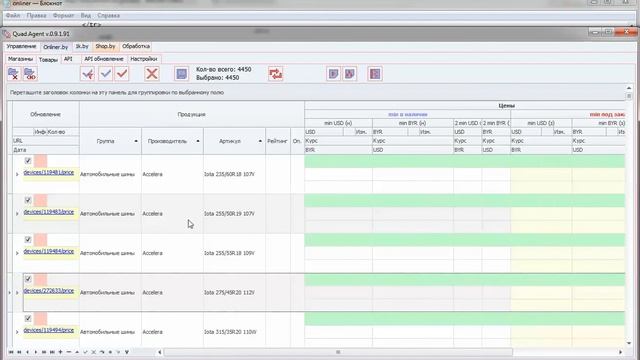Expand row of Iota 255/55R18 109V
The image size is (640, 360).
(x=17, y=253)
